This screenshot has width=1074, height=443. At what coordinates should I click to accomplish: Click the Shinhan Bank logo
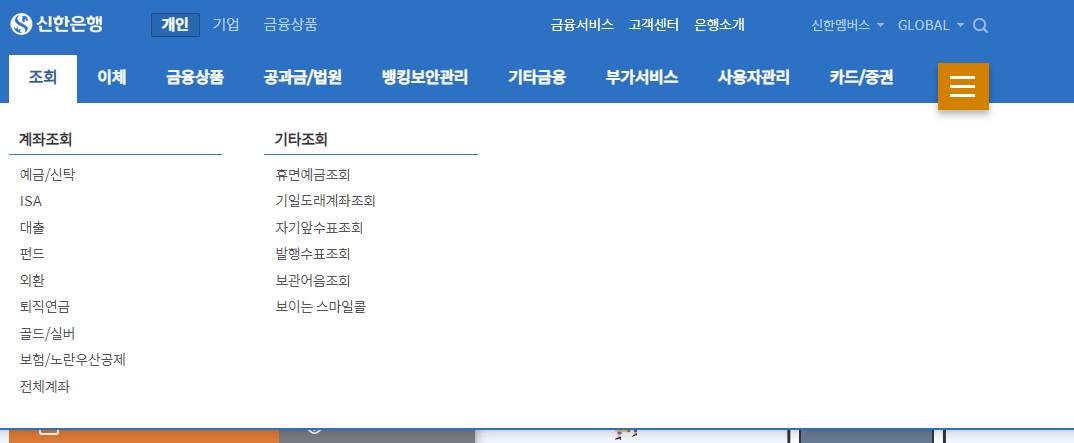tap(56, 25)
